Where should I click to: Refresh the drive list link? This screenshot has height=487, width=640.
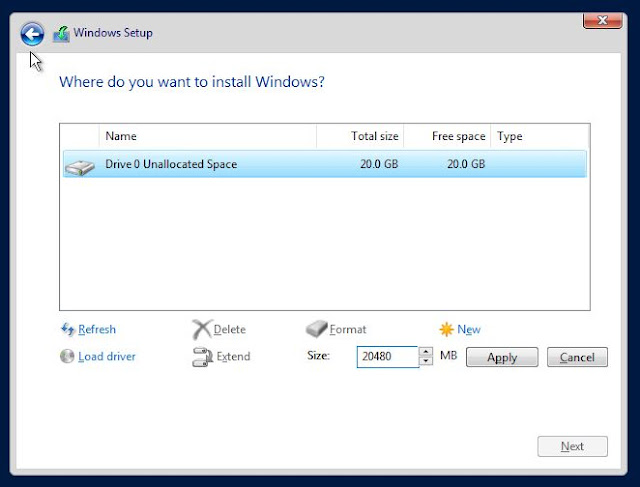97,329
